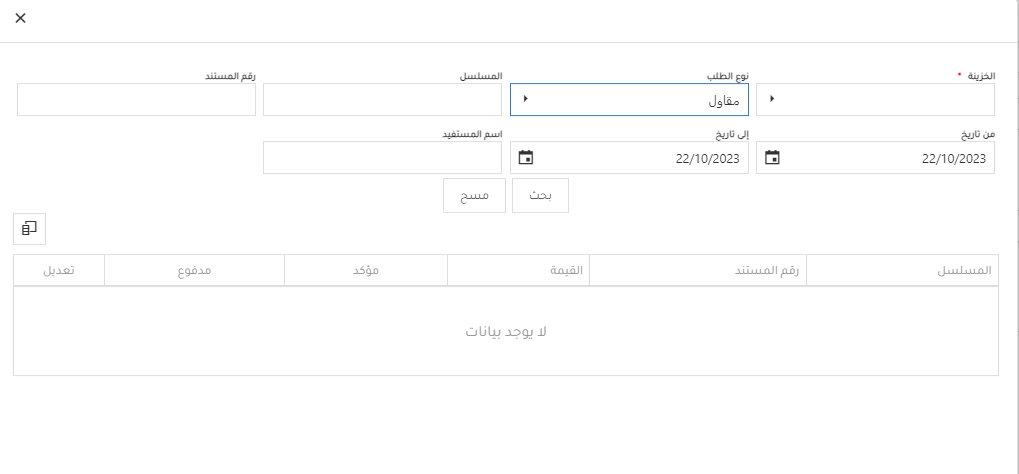Click the اسم المستفيد text field

[x=382, y=158]
